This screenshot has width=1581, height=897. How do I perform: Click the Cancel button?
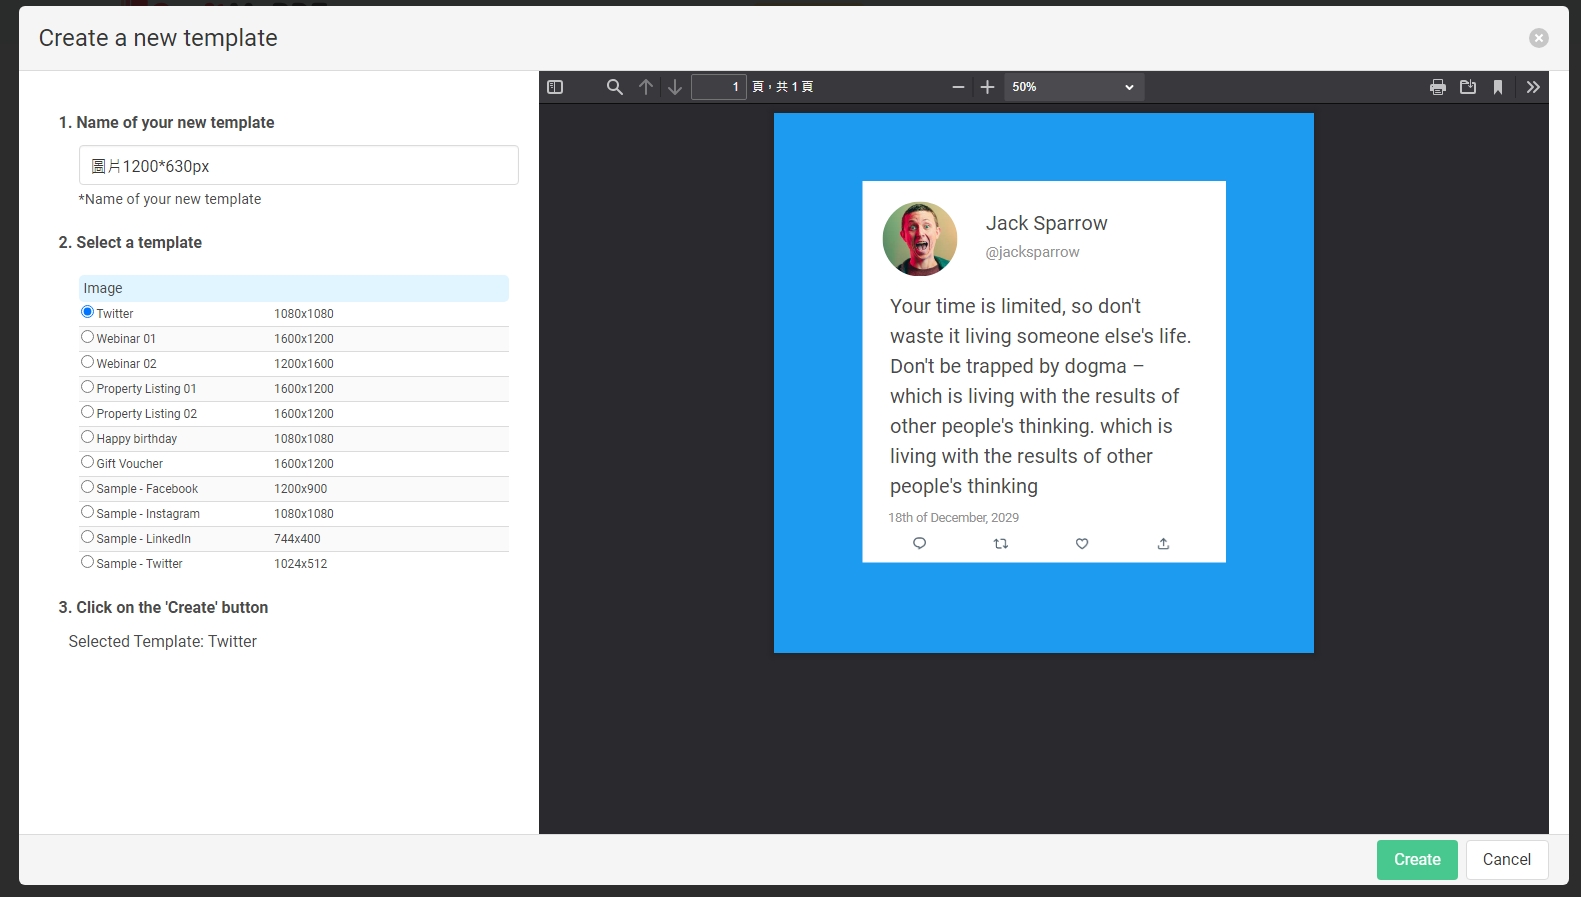point(1506,860)
